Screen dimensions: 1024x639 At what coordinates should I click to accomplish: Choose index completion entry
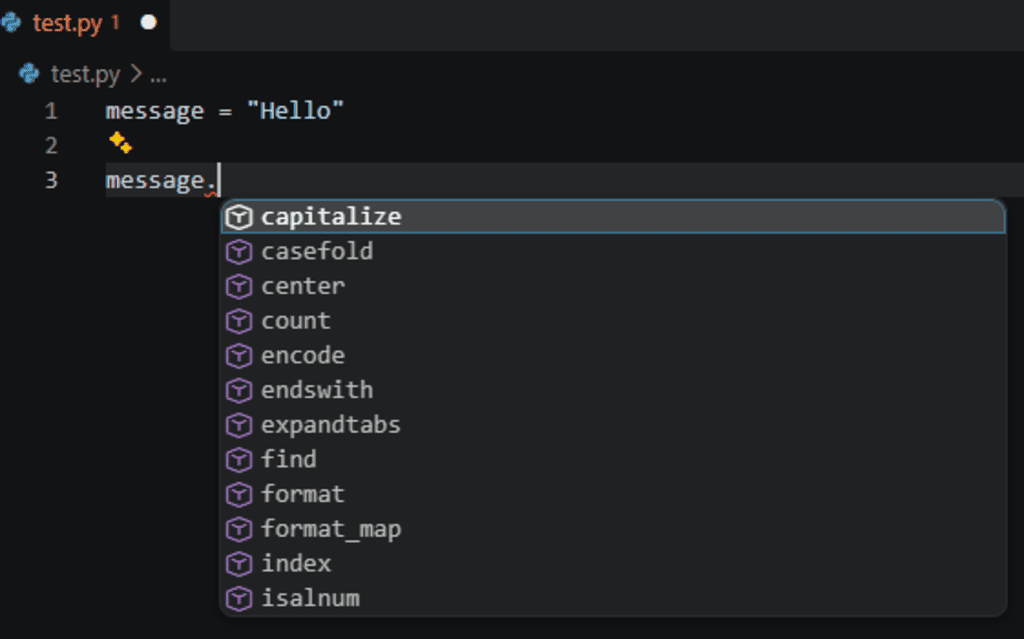[x=613, y=563]
